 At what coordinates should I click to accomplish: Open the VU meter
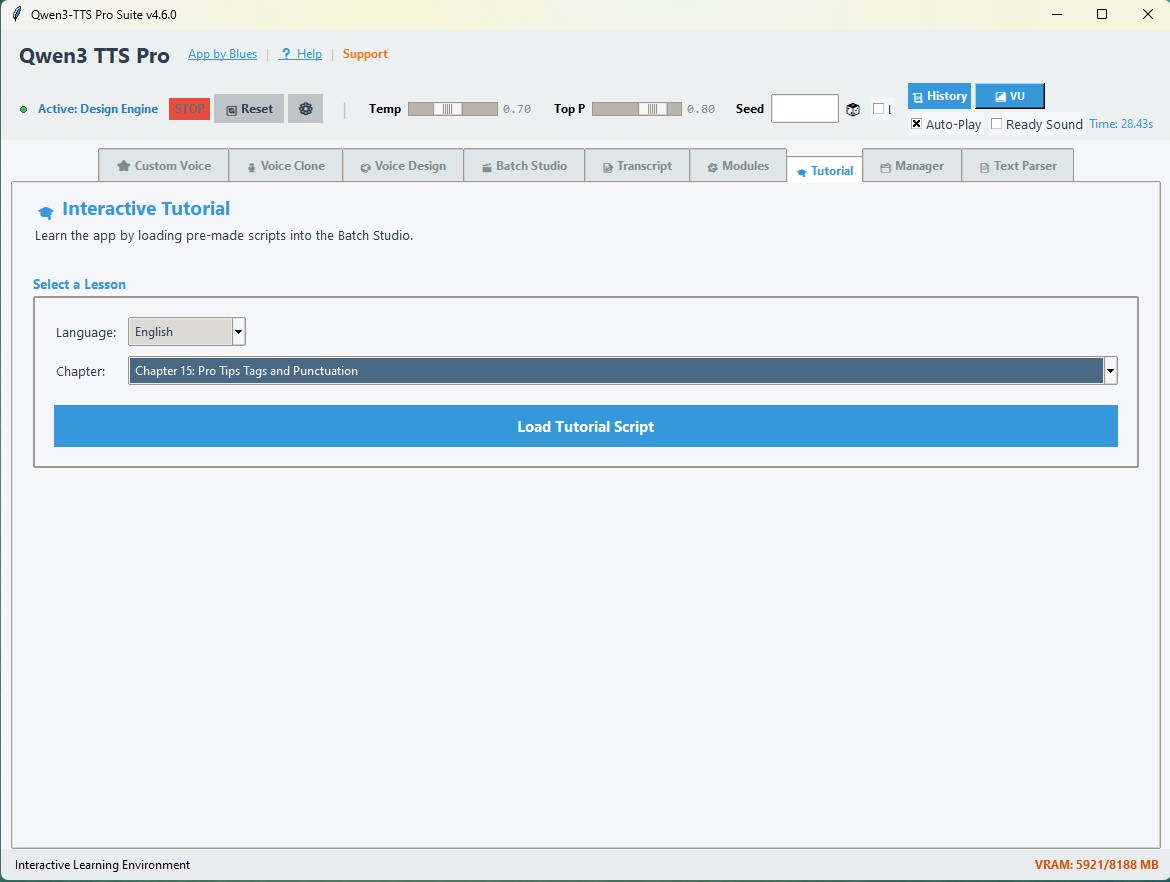coord(1010,96)
